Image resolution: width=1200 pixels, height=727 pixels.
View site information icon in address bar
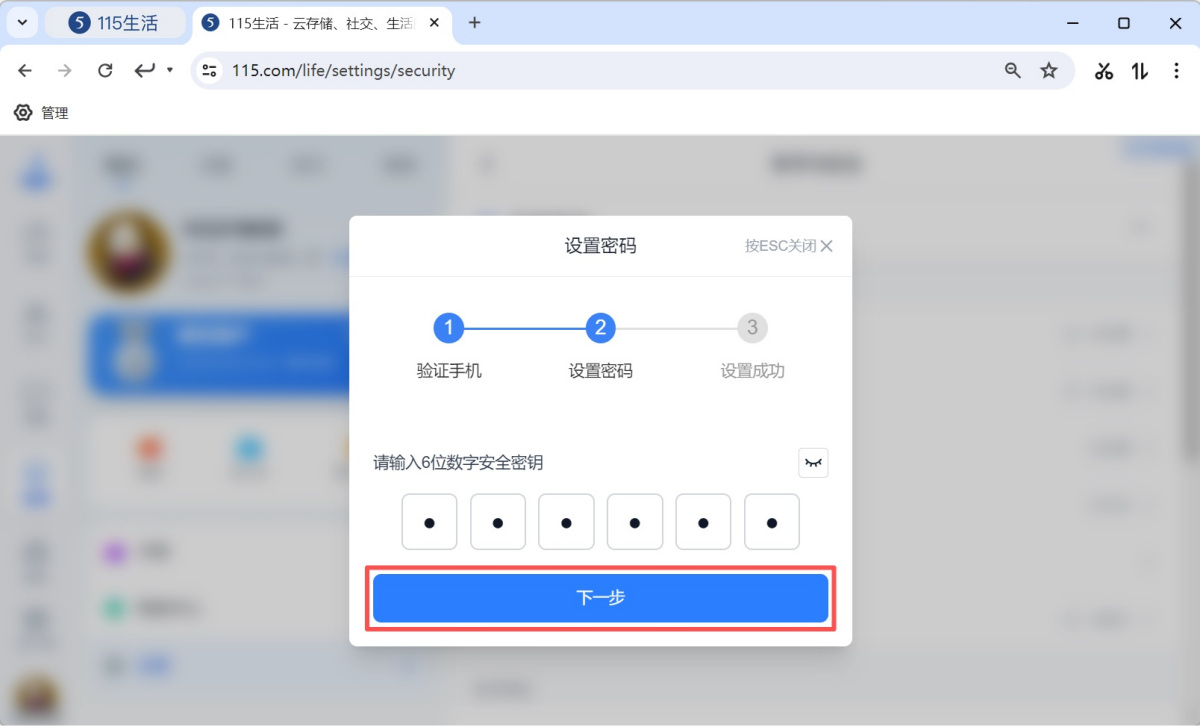209,70
